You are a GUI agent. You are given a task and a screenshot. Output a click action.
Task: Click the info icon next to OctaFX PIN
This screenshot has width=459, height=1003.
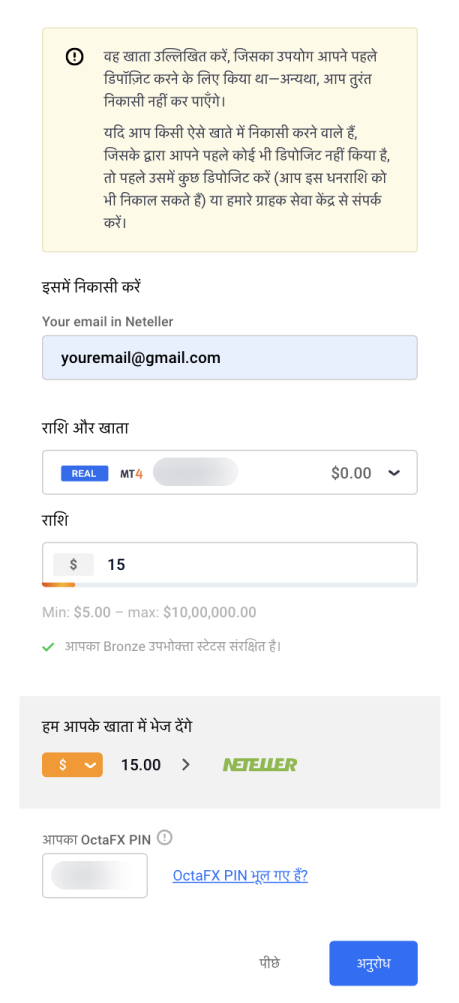tap(166, 837)
